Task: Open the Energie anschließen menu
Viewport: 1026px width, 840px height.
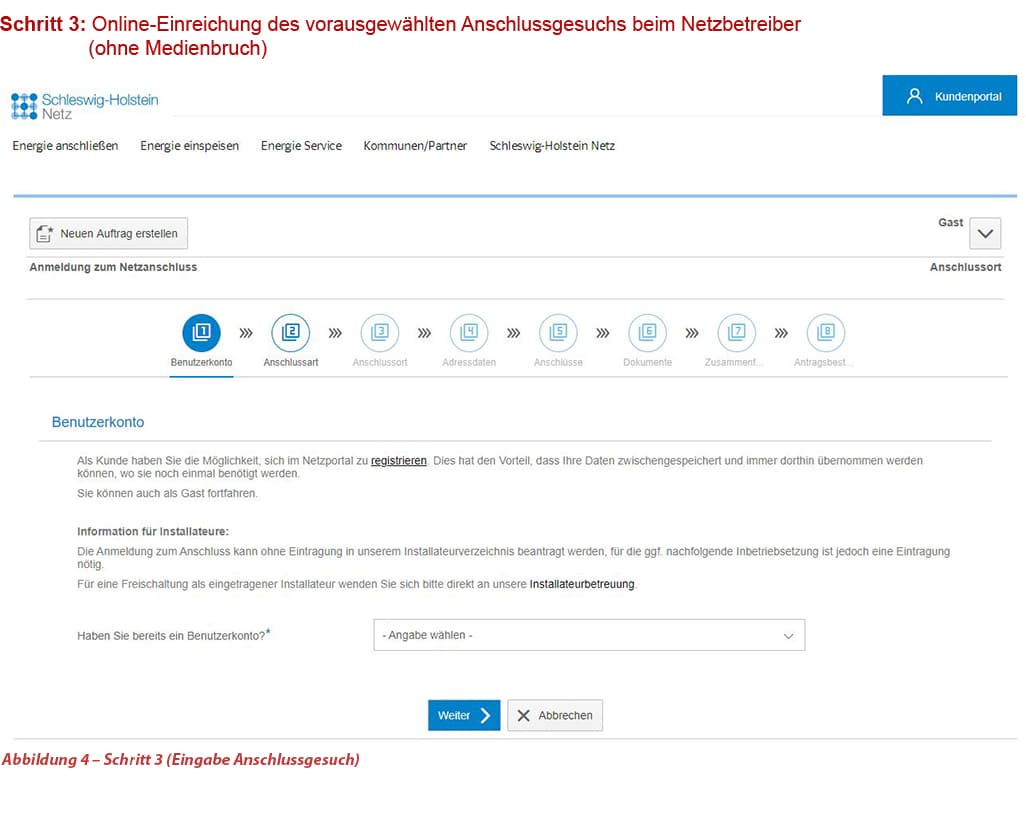Action: tap(65, 146)
